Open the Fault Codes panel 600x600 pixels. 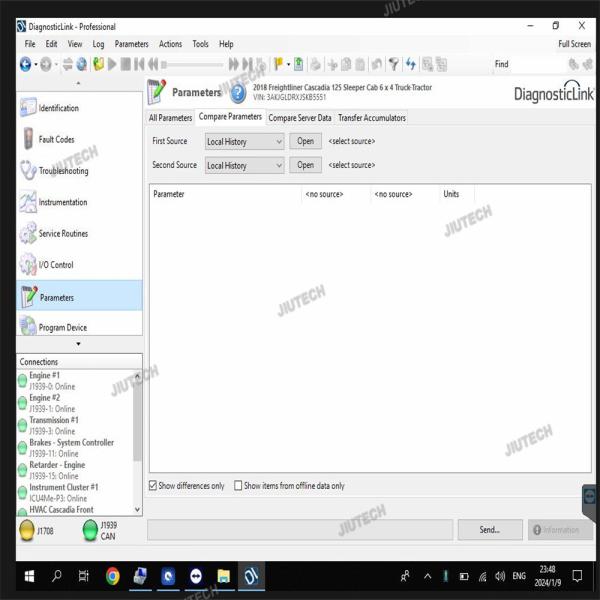[56, 140]
